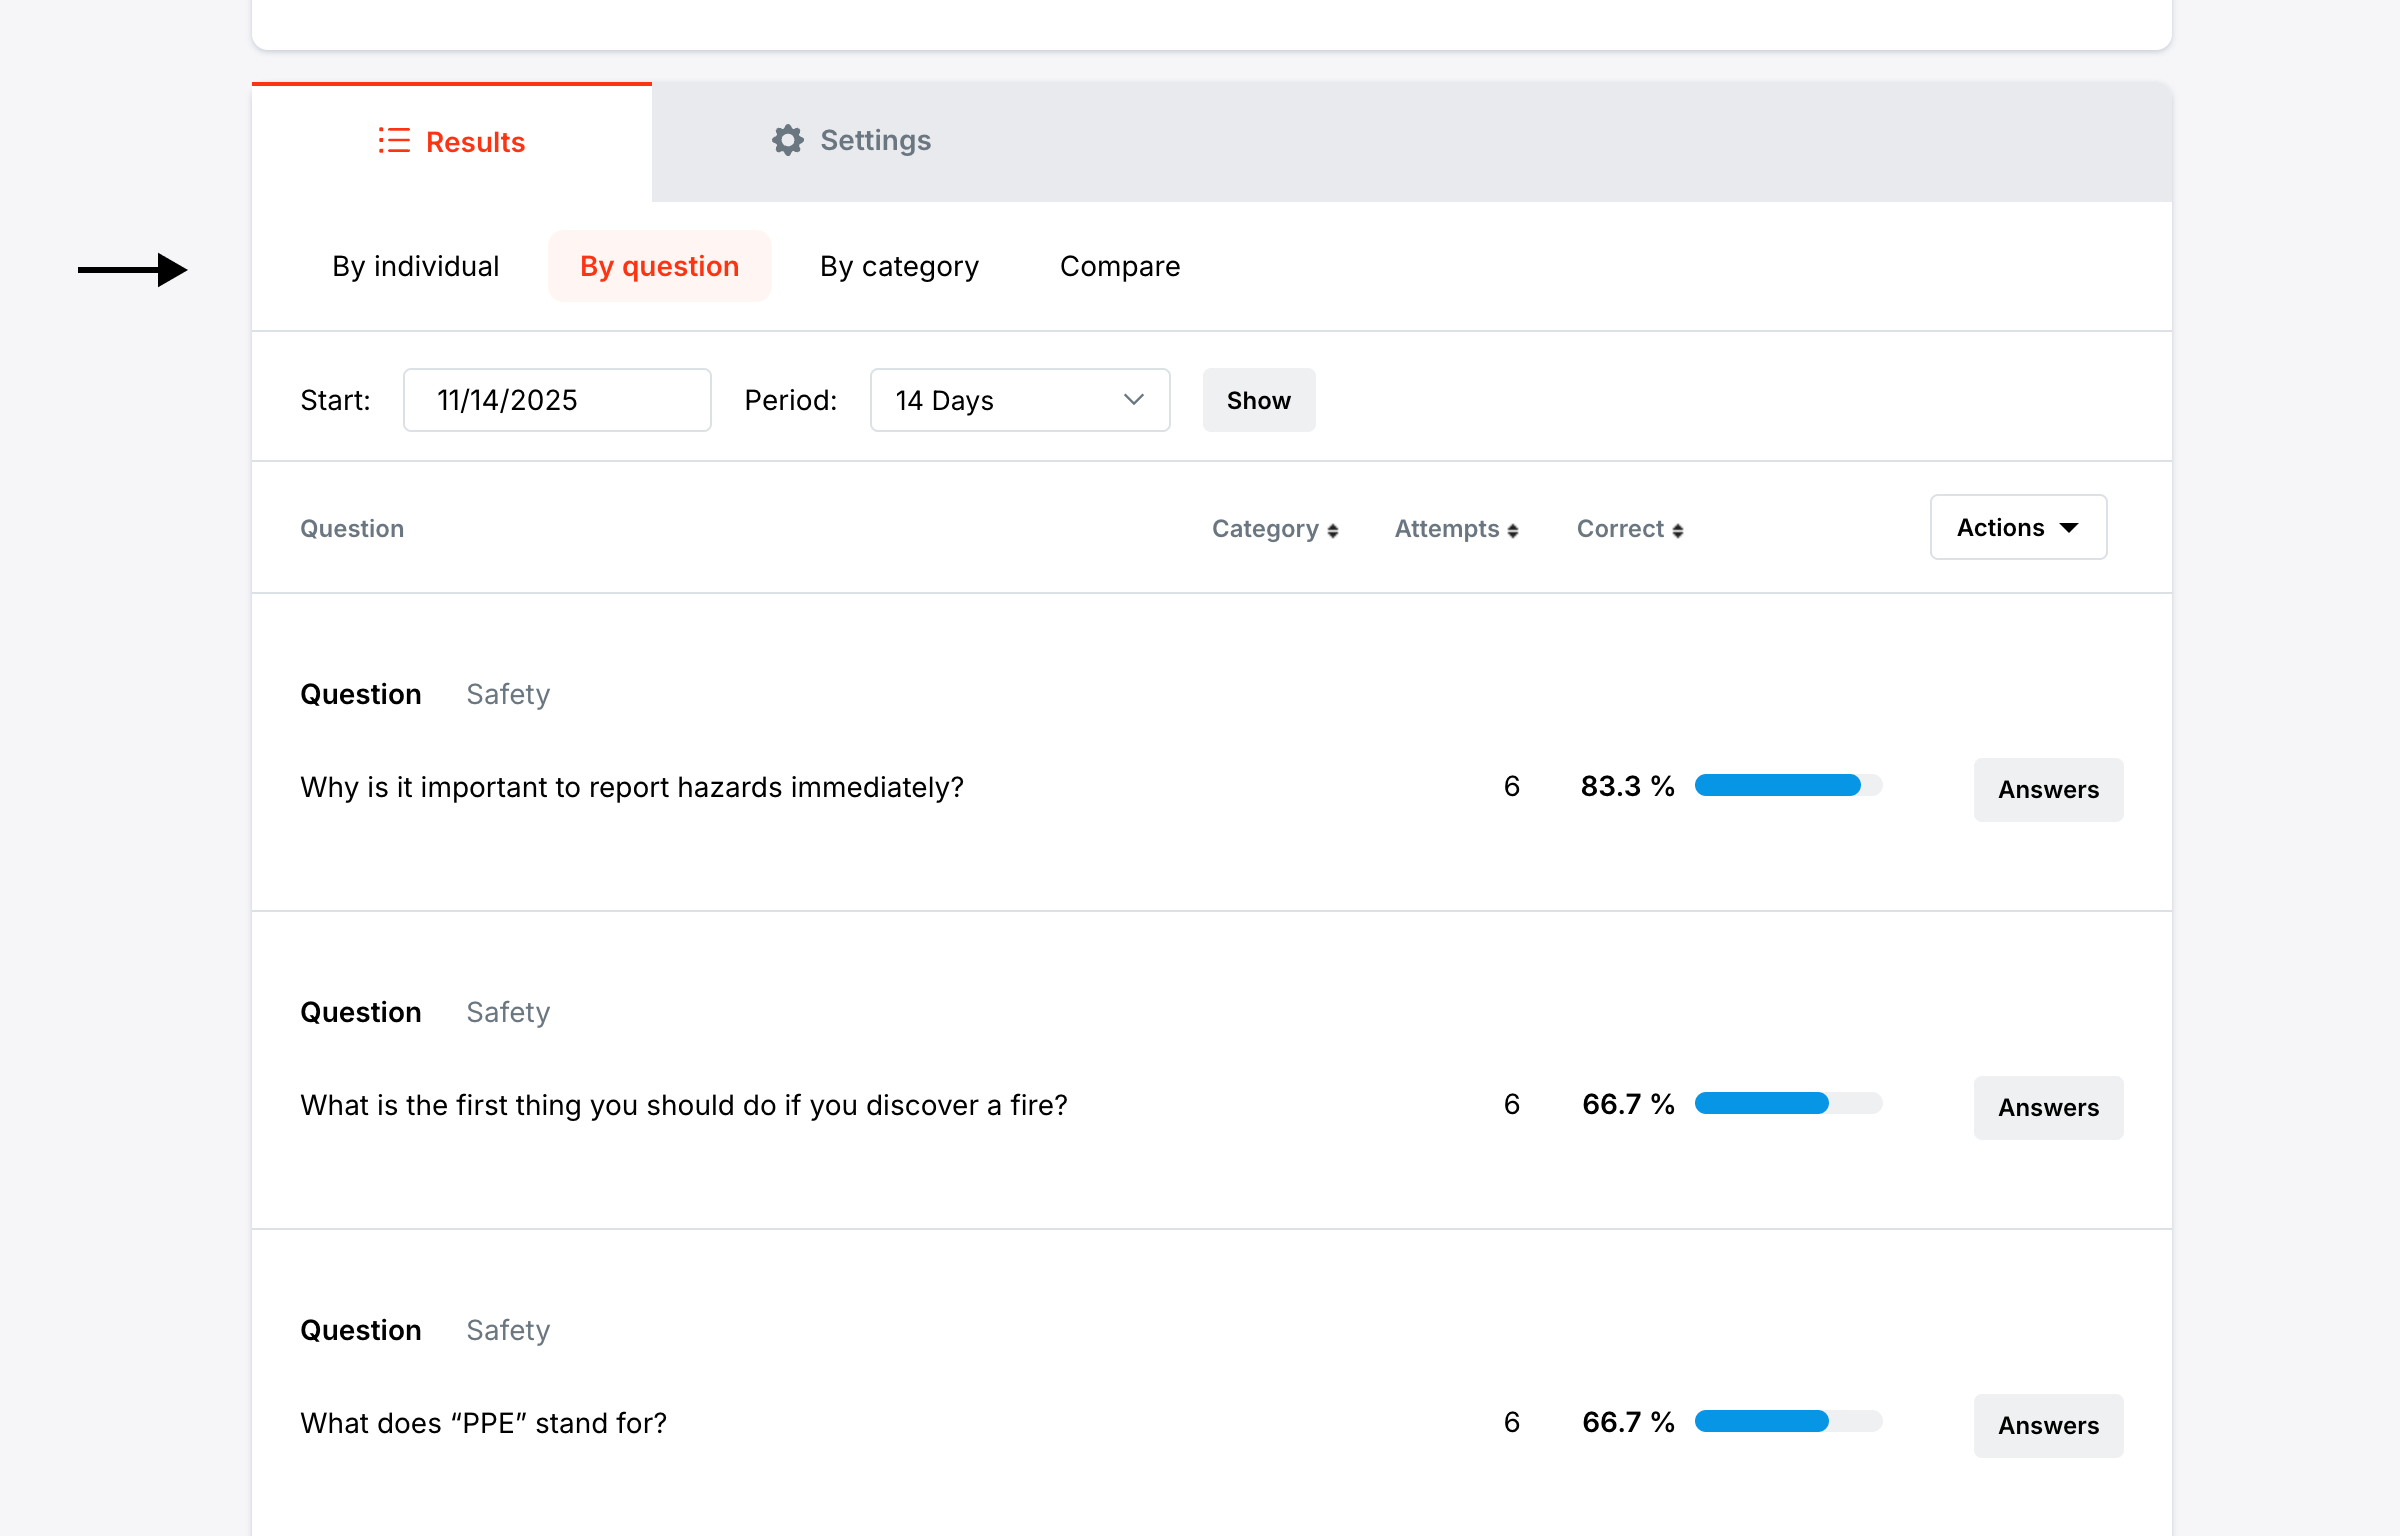Switch to By category view
The width and height of the screenshot is (2400, 1536).
[899, 266]
